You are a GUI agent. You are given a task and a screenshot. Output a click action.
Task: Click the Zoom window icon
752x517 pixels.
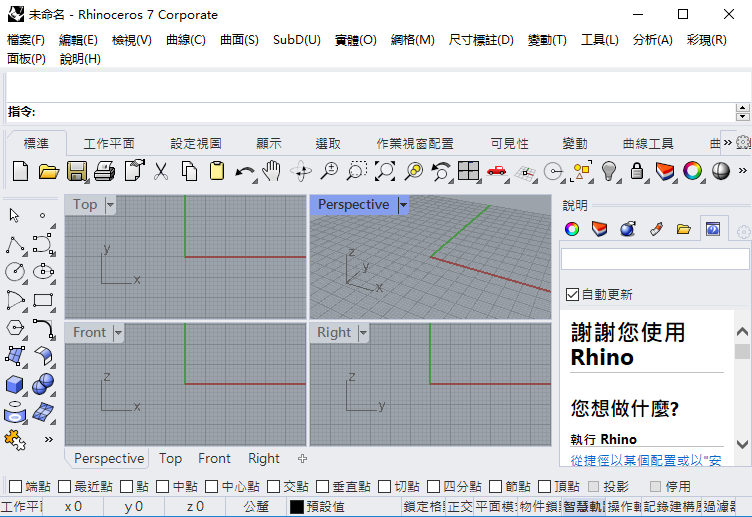point(356,171)
